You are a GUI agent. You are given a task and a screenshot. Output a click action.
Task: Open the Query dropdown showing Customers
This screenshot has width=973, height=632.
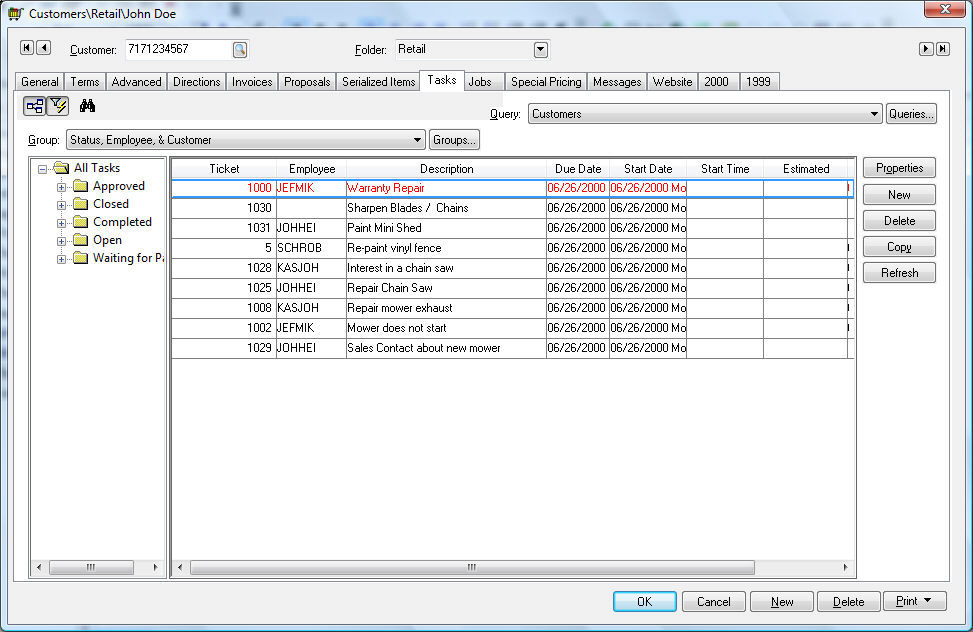pos(875,114)
